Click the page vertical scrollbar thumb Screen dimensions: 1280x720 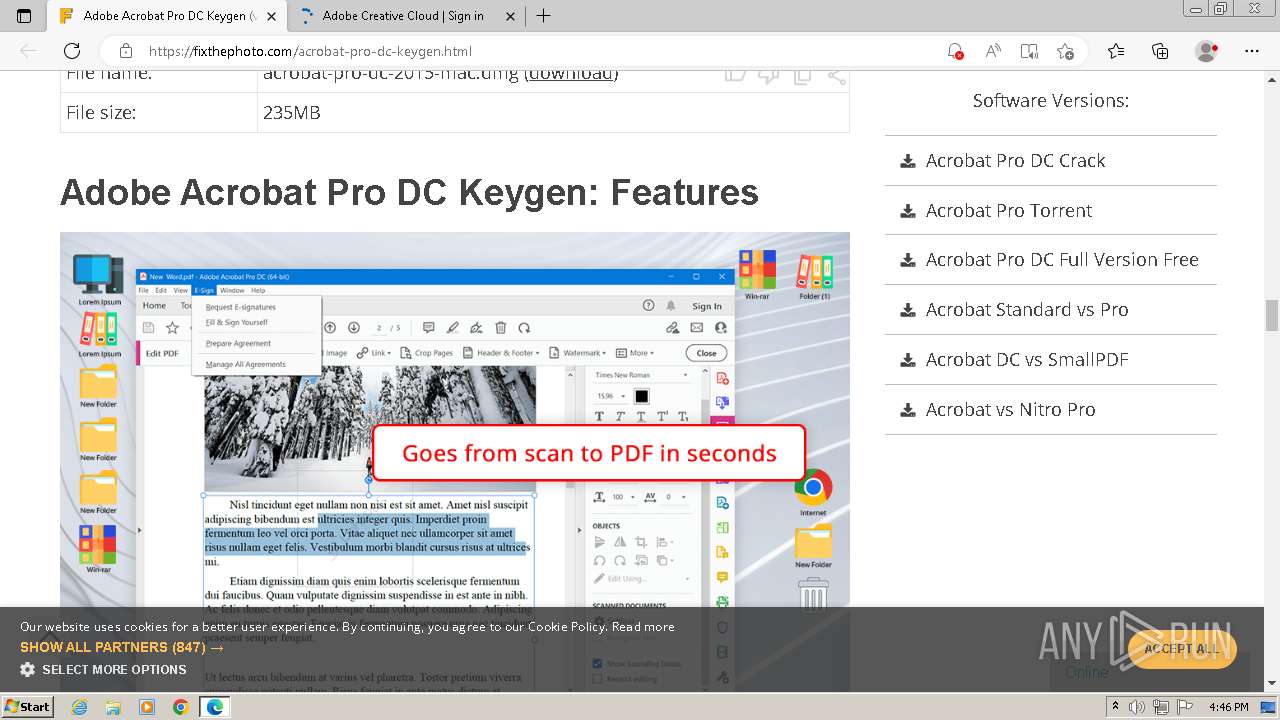click(x=1272, y=315)
